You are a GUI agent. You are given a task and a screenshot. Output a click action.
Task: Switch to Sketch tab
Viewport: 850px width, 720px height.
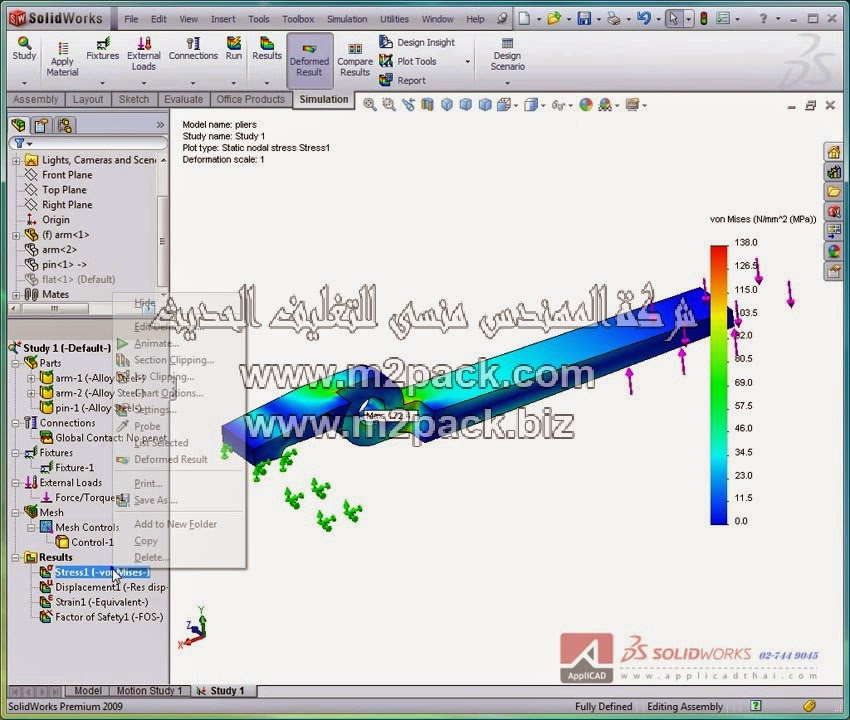click(134, 99)
